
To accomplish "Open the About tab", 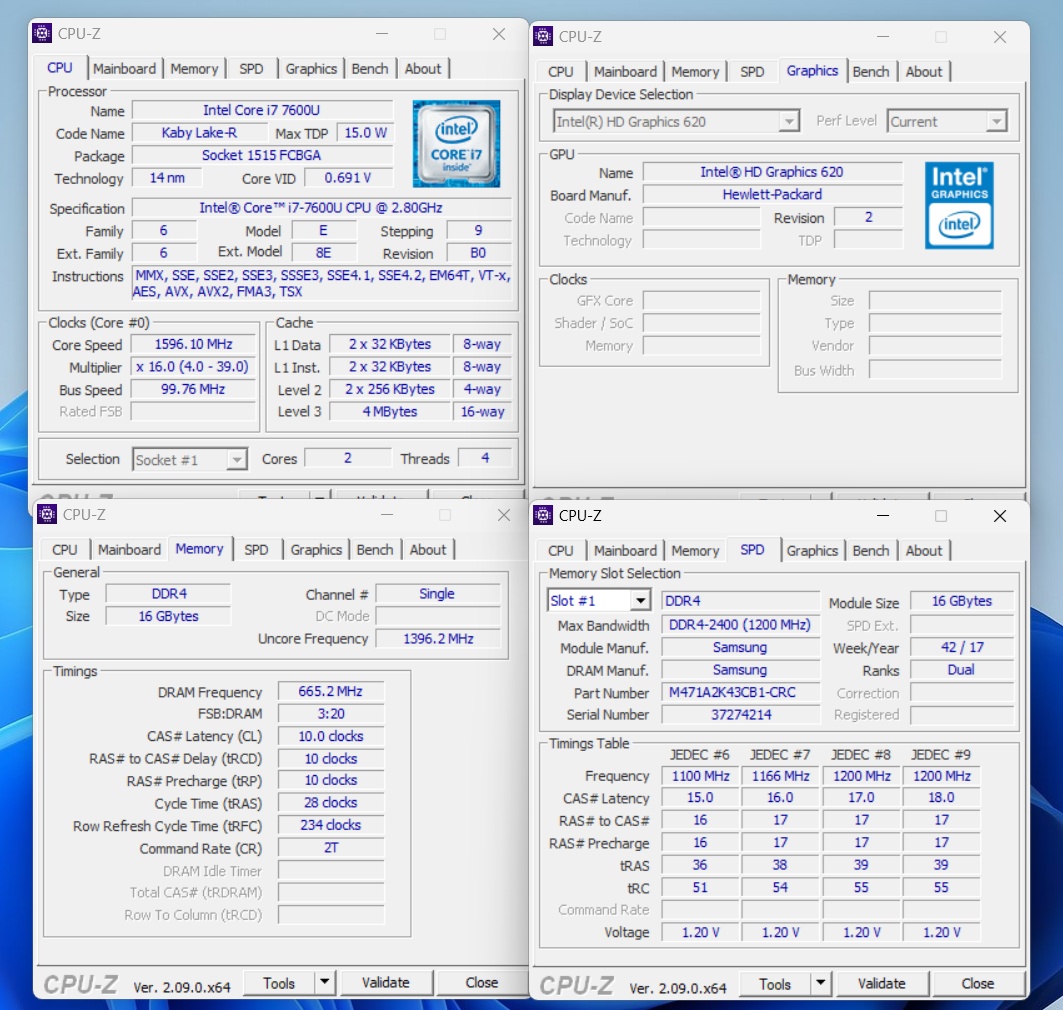I will tap(424, 68).
